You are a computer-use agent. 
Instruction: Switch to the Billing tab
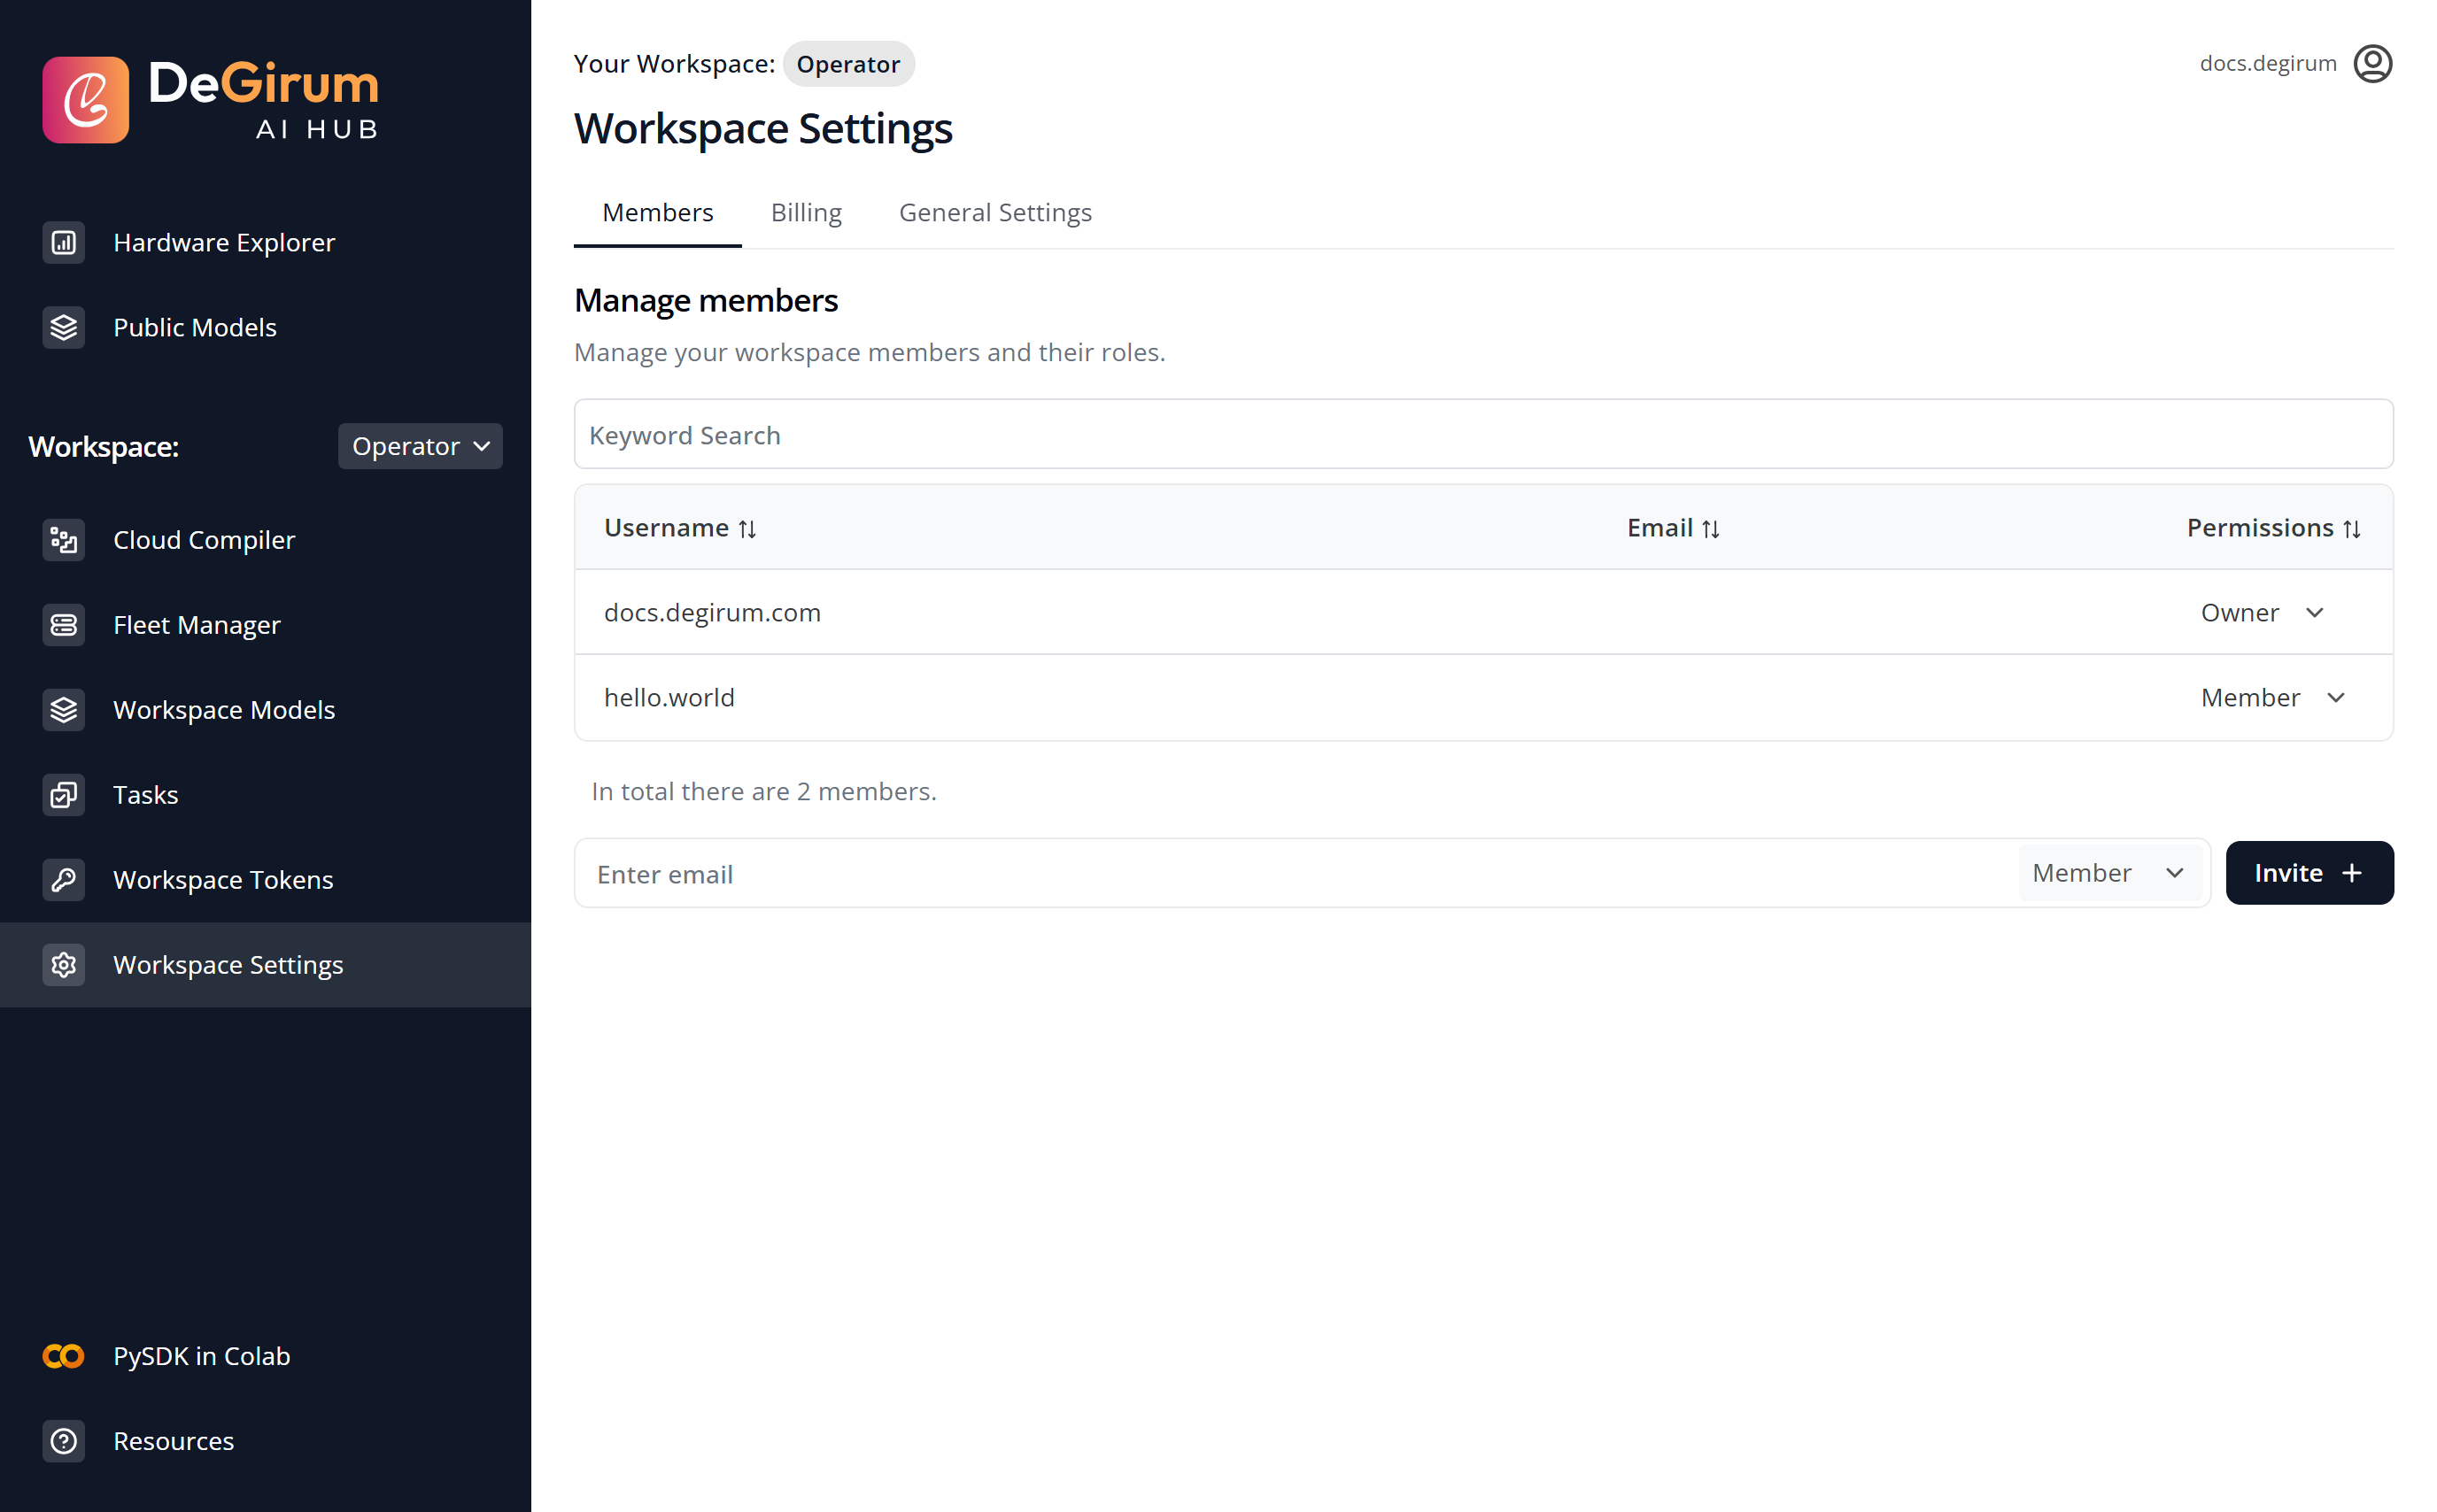point(805,213)
